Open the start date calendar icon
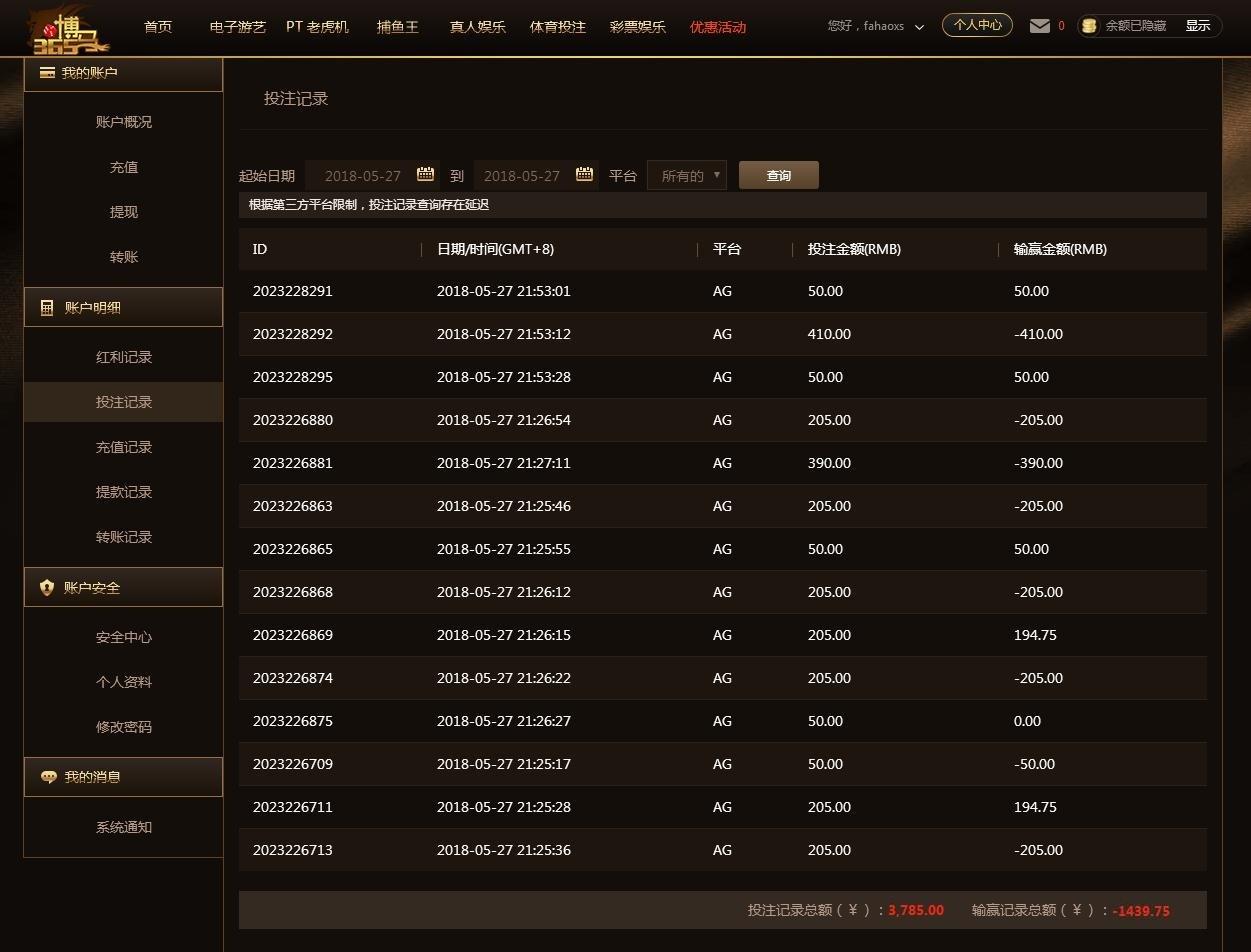The image size is (1251, 952). (425, 174)
